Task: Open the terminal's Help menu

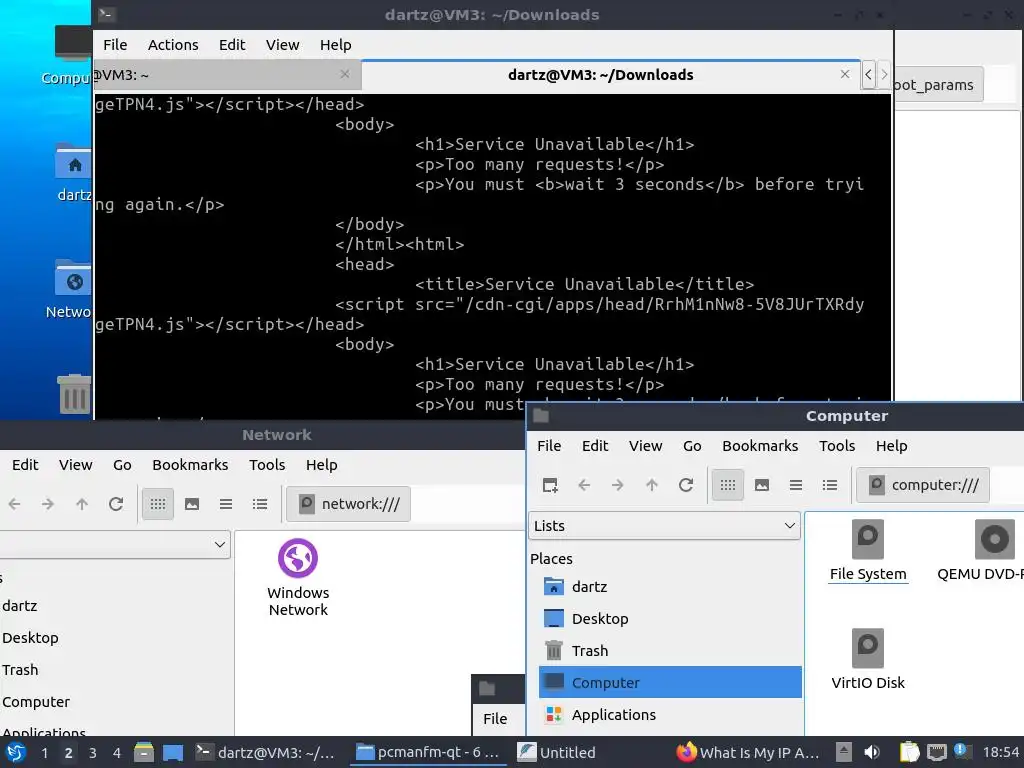Action: click(336, 45)
